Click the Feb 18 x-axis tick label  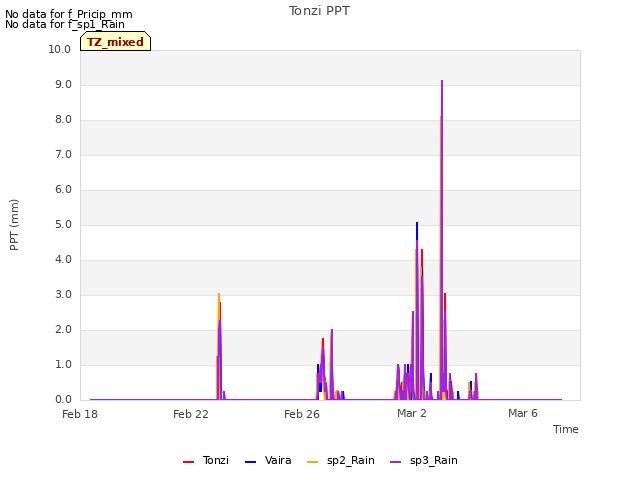80,414
